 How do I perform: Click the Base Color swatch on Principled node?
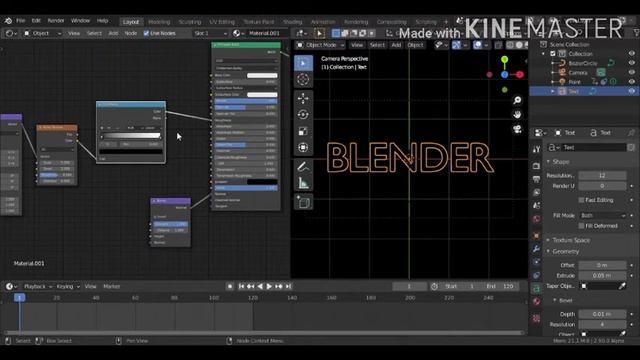pyautogui.click(x=262, y=76)
